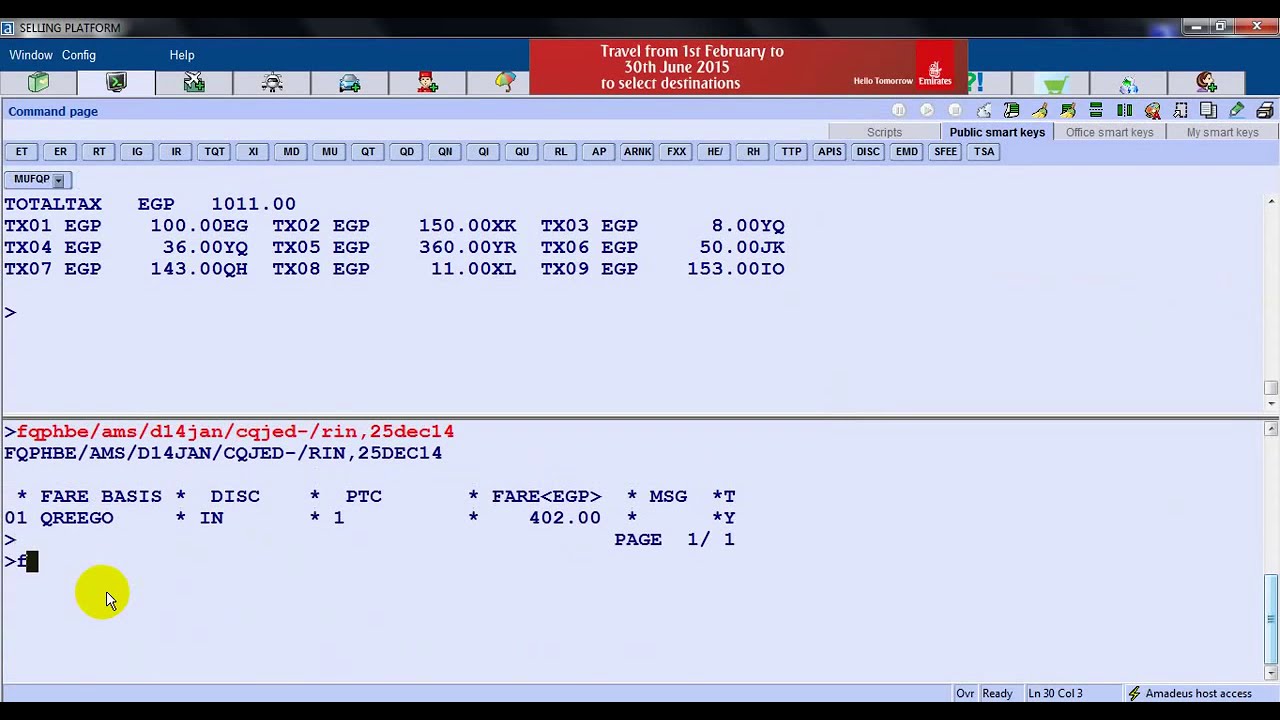Click the split horizontally green bars icon

[x=1096, y=111]
